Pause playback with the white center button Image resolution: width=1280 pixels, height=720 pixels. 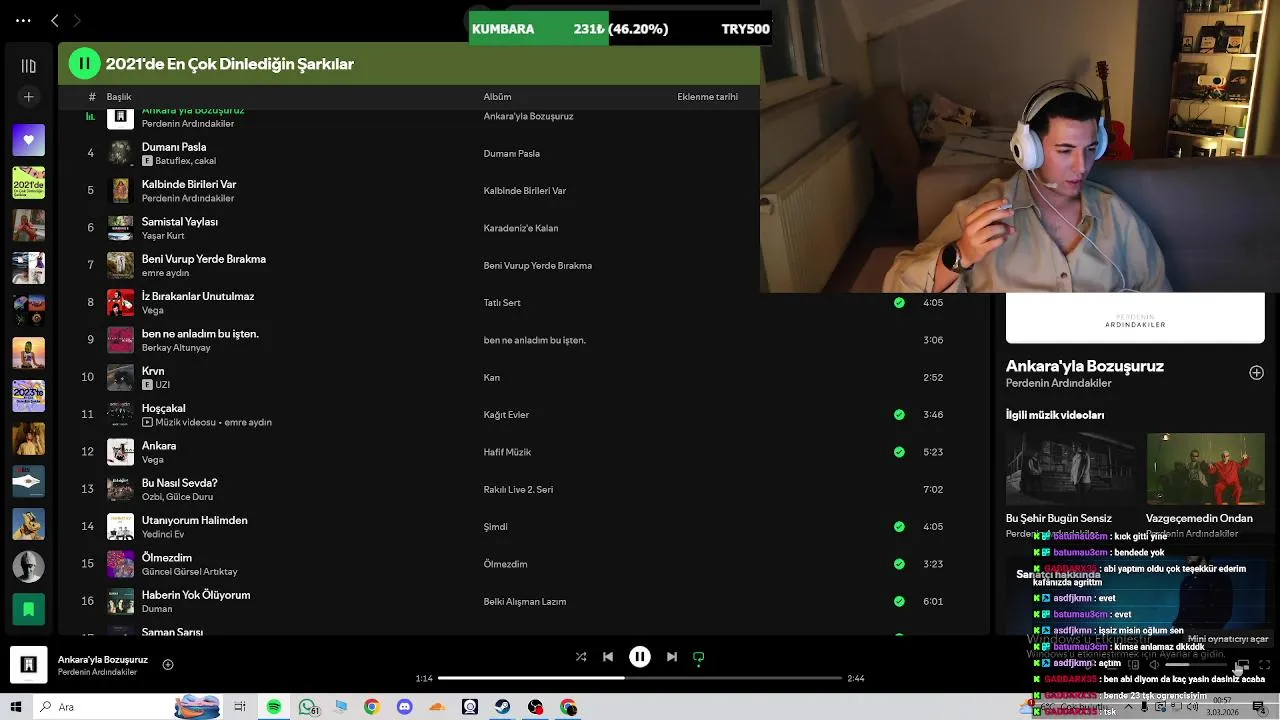point(640,657)
